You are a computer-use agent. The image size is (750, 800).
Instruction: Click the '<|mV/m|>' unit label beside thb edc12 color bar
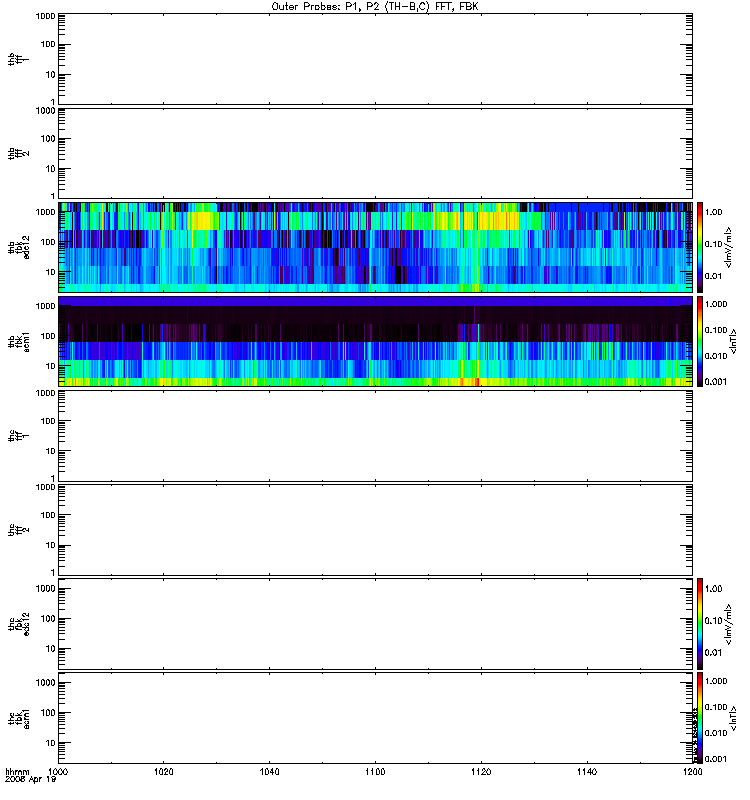coord(729,247)
